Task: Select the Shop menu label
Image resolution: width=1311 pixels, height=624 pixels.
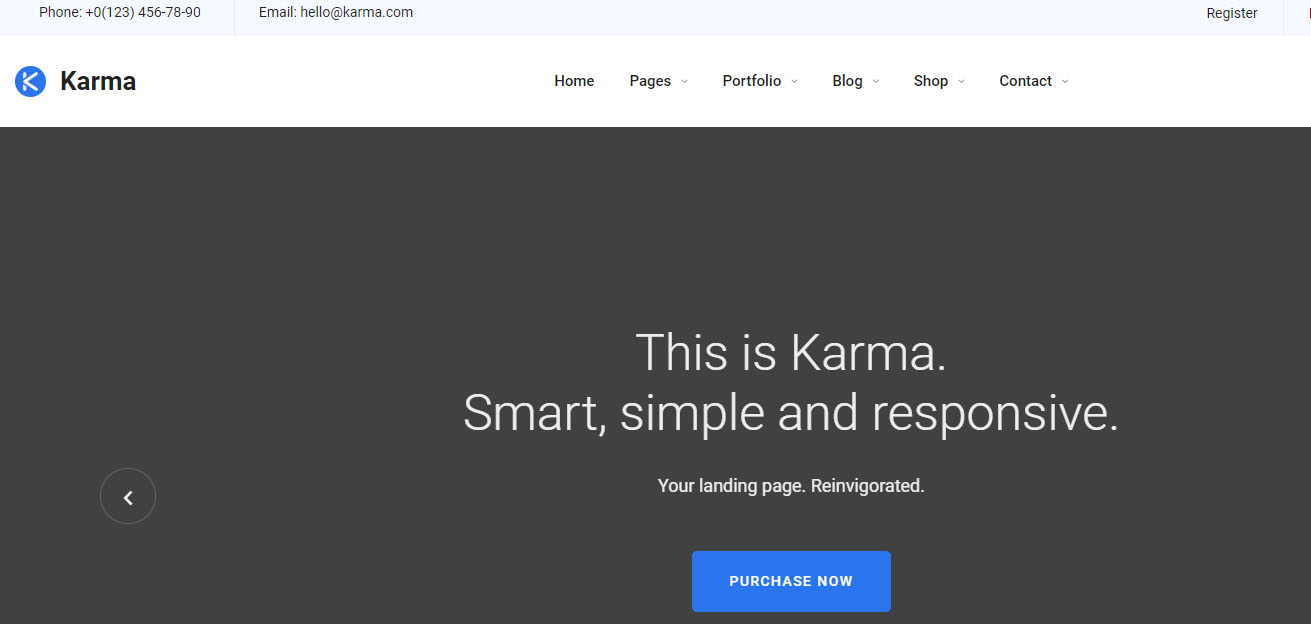Action: (x=930, y=81)
